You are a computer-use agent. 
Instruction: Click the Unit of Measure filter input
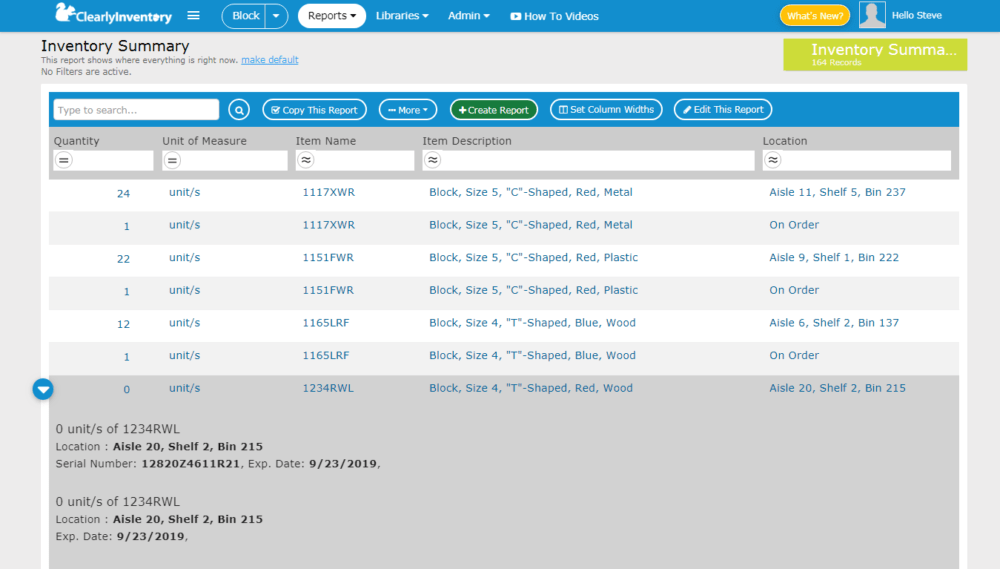[224, 160]
